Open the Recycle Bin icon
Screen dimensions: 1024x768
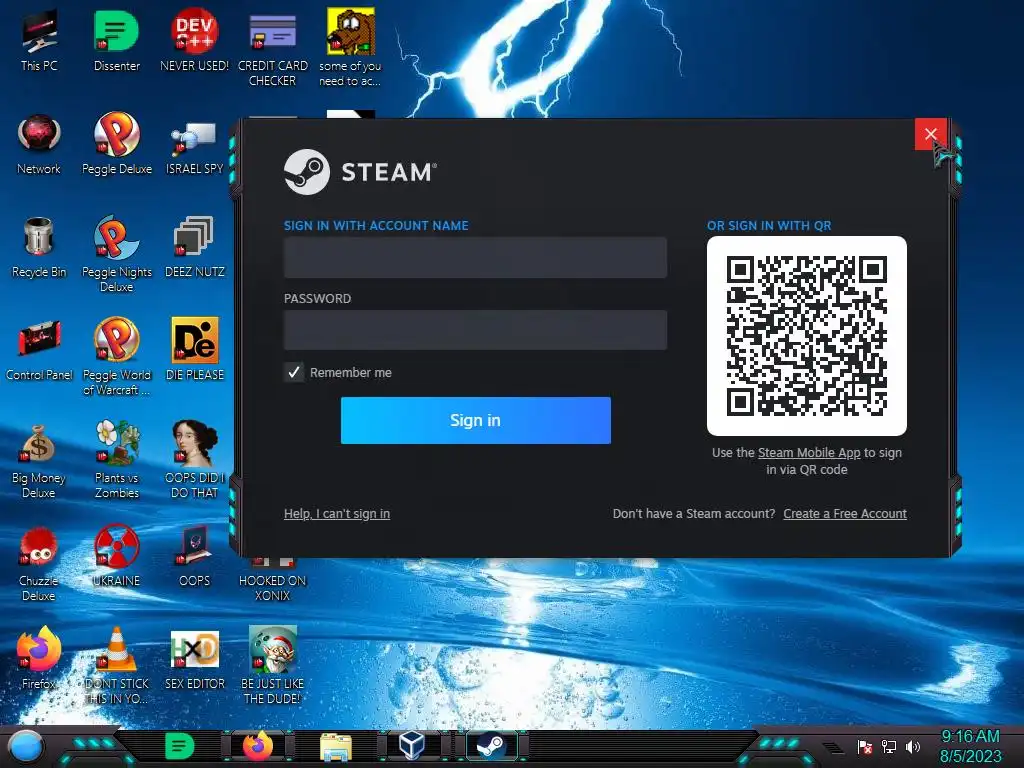pyautogui.click(x=39, y=247)
